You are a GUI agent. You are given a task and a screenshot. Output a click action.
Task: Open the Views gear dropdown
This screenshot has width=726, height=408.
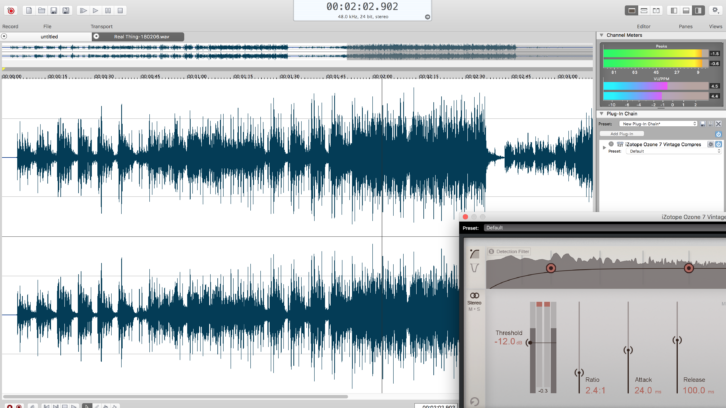coord(715,10)
